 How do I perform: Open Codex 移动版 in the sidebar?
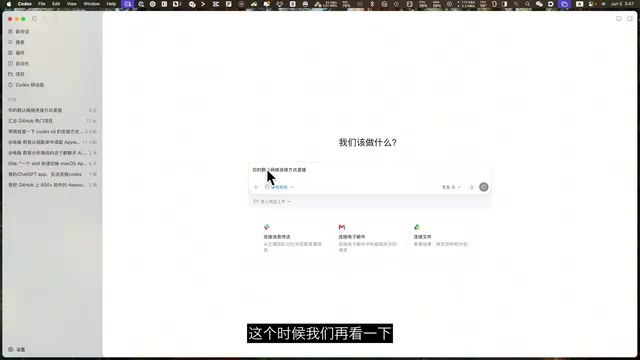point(26,84)
